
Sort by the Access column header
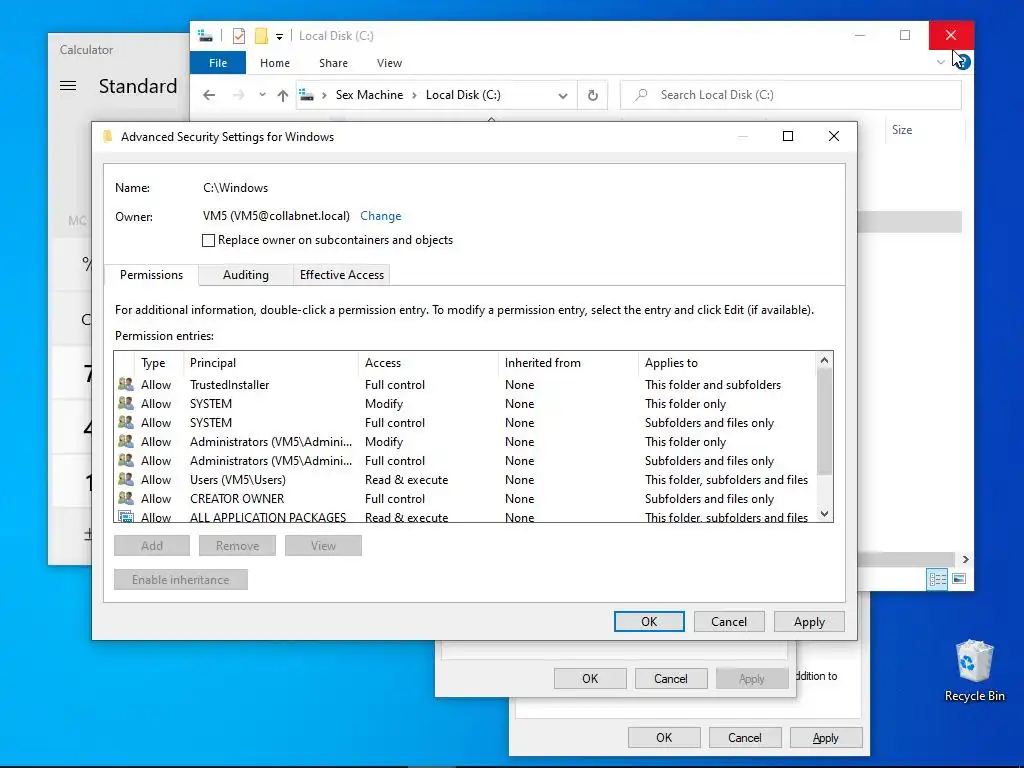click(x=428, y=363)
